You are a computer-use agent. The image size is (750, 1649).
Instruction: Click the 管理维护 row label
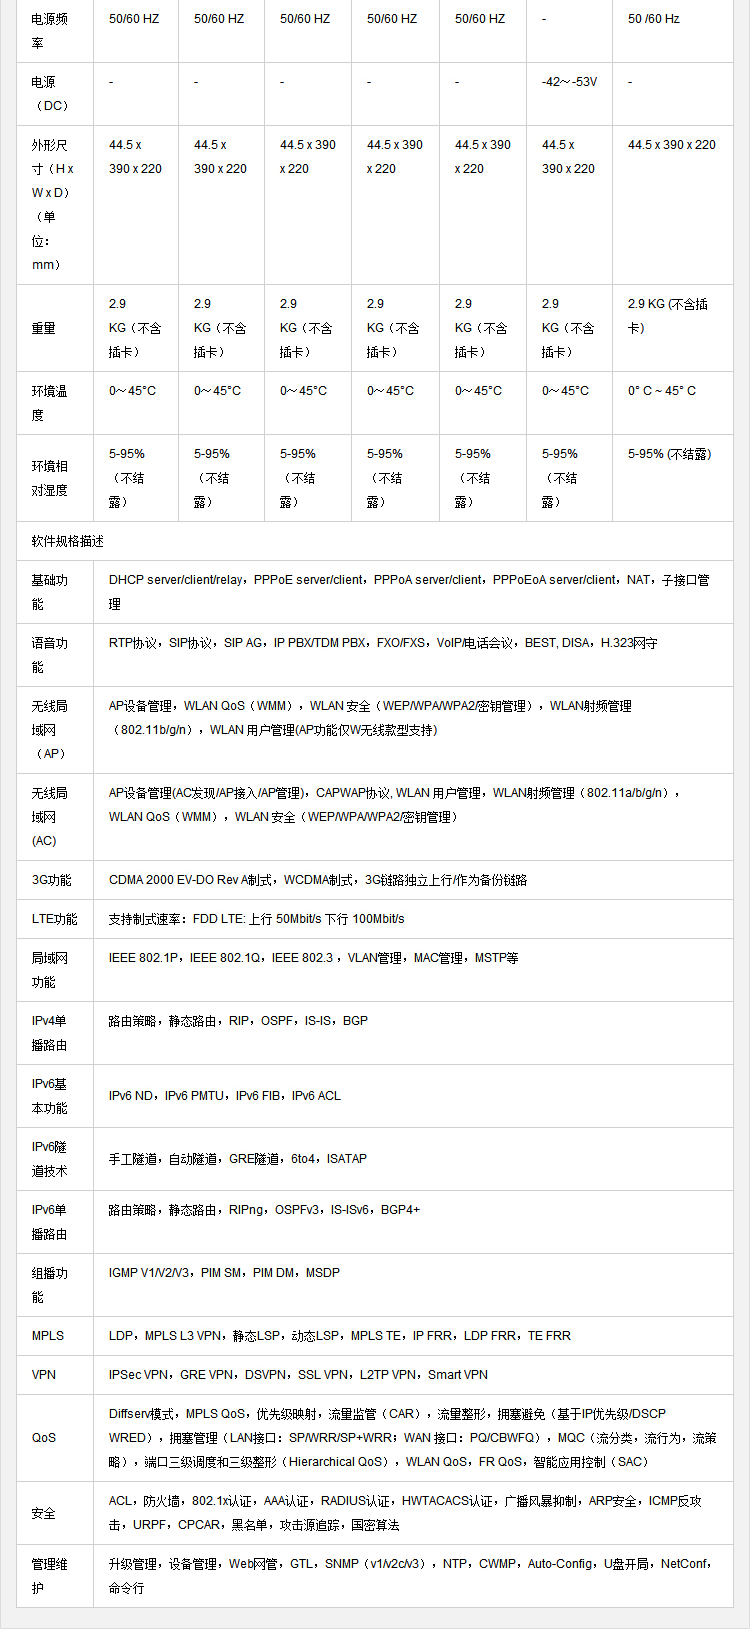50,1576
